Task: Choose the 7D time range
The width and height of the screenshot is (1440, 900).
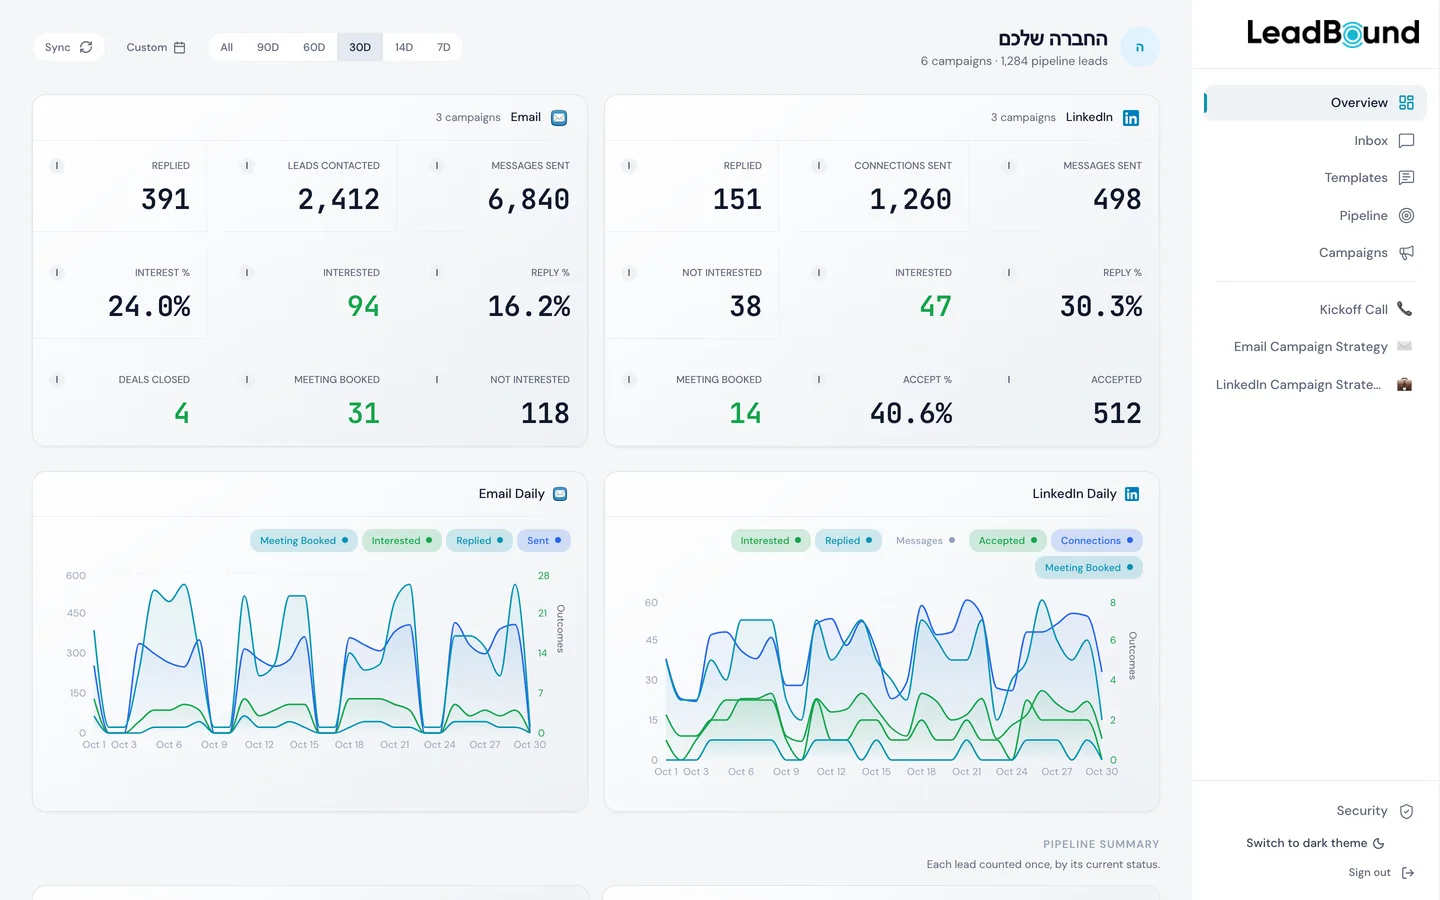Action: pos(444,47)
